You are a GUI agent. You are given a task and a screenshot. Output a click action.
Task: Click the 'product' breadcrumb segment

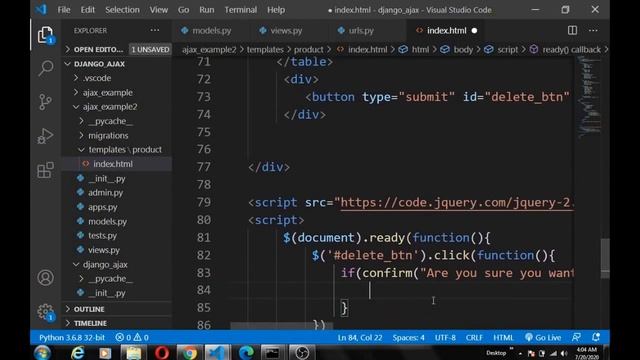[308, 50]
